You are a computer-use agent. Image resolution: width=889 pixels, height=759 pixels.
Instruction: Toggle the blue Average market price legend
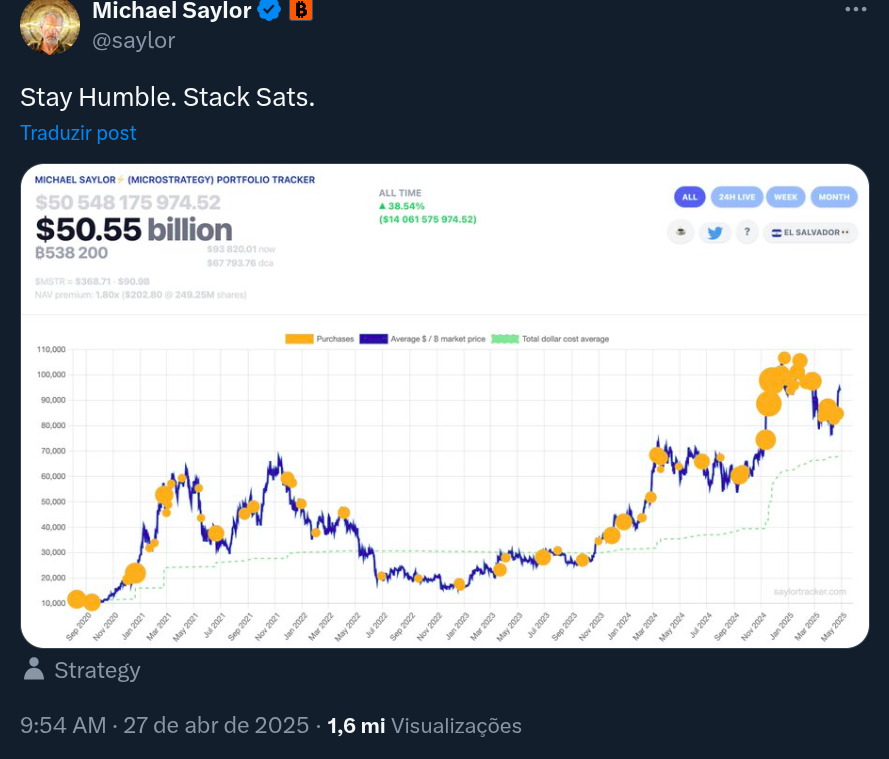pos(374,339)
